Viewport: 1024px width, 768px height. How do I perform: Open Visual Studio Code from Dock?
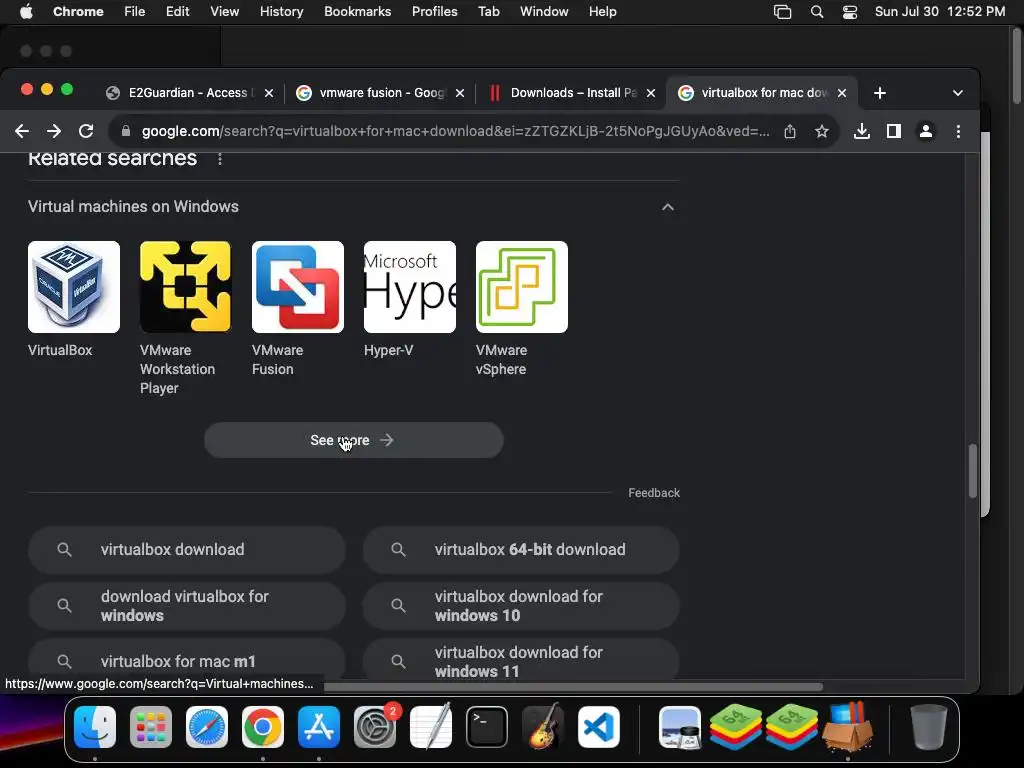(599, 727)
